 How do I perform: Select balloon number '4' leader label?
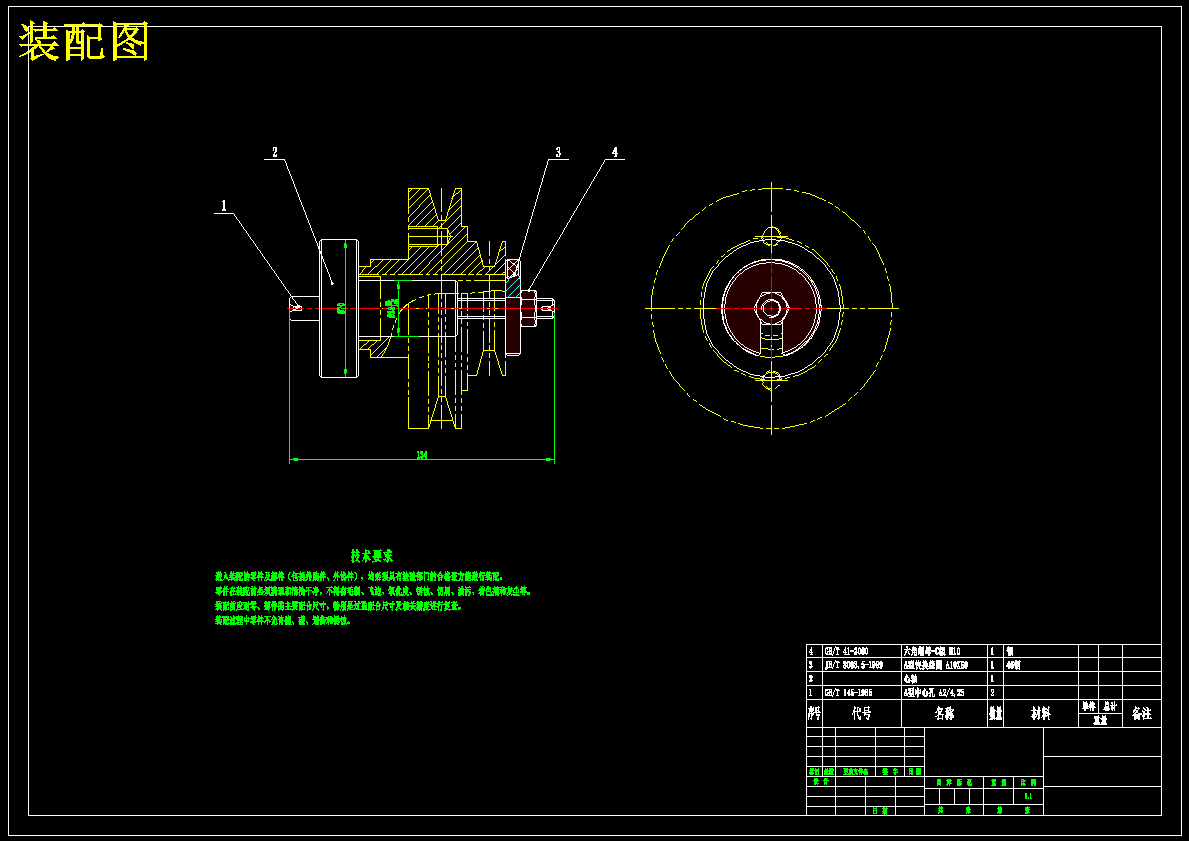pyautogui.click(x=614, y=152)
